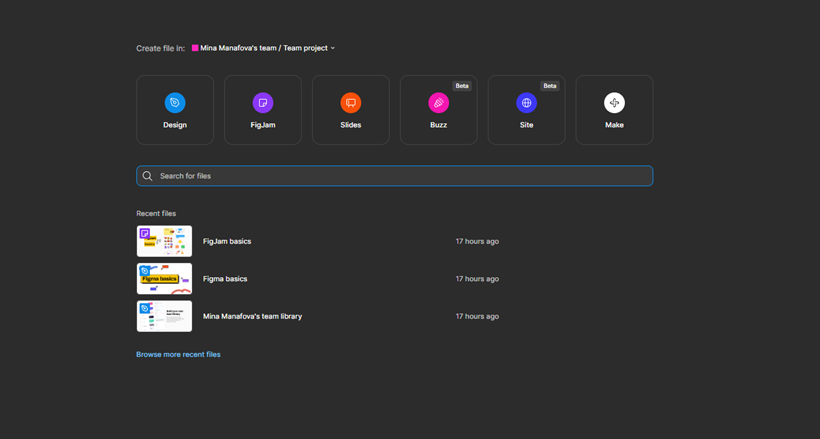The image size is (820, 439).
Task: Click the Beta badge on Site card
Action: tap(550, 86)
